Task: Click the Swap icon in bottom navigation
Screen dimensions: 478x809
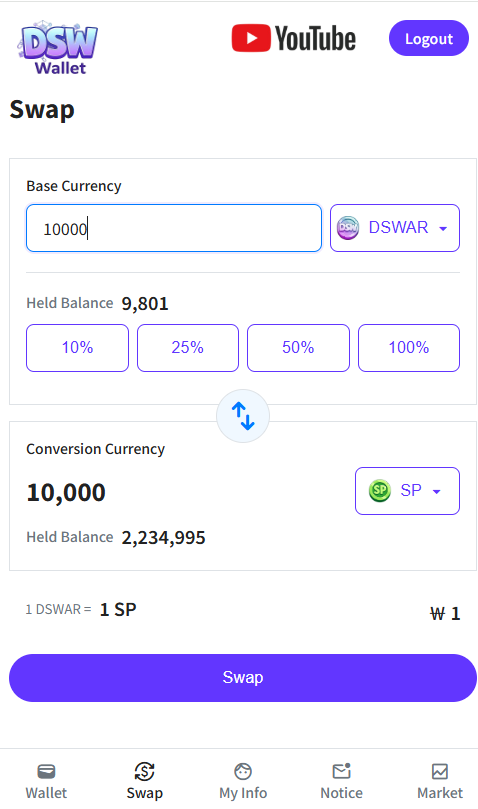Action: (x=145, y=771)
